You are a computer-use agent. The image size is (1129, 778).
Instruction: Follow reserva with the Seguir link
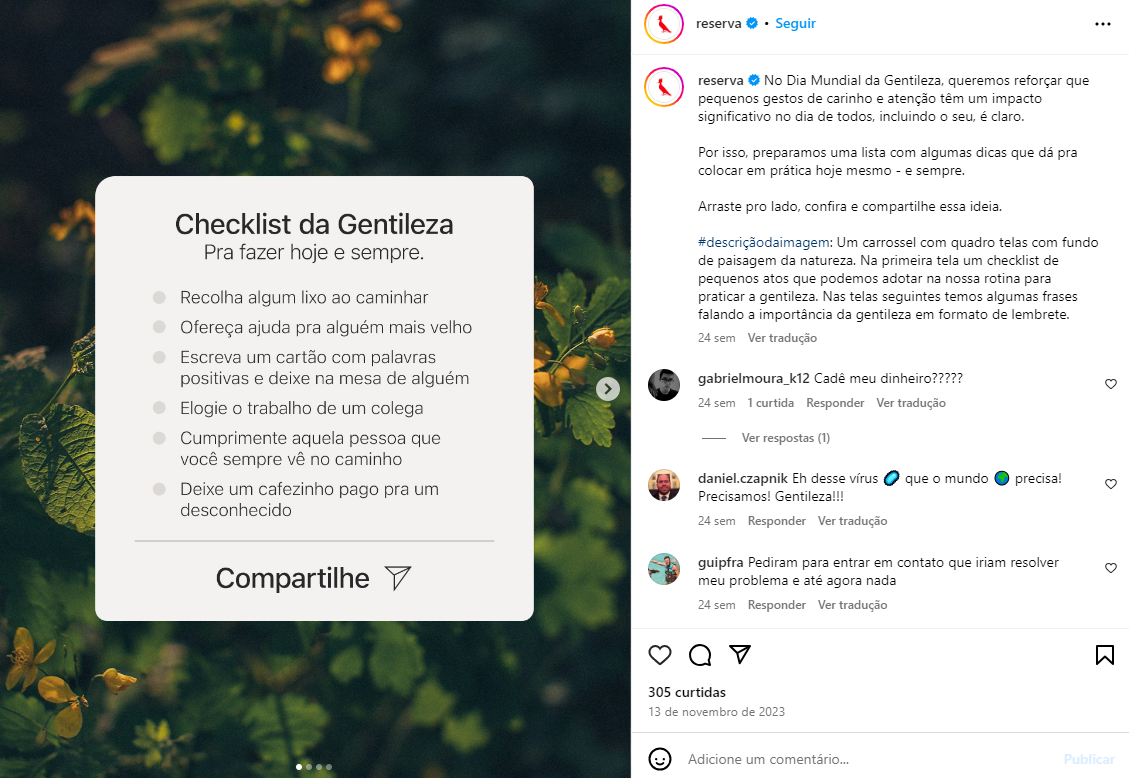795,23
